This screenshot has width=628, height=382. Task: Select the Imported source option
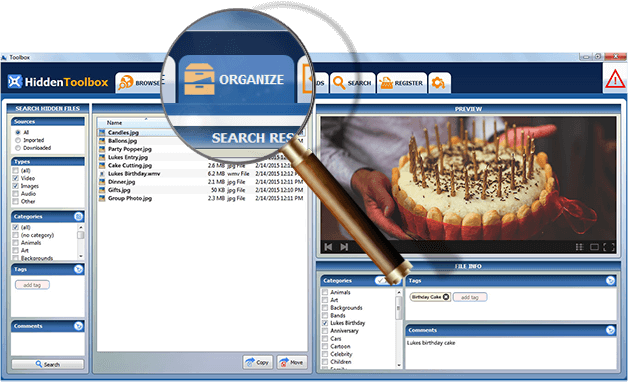(18, 140)
